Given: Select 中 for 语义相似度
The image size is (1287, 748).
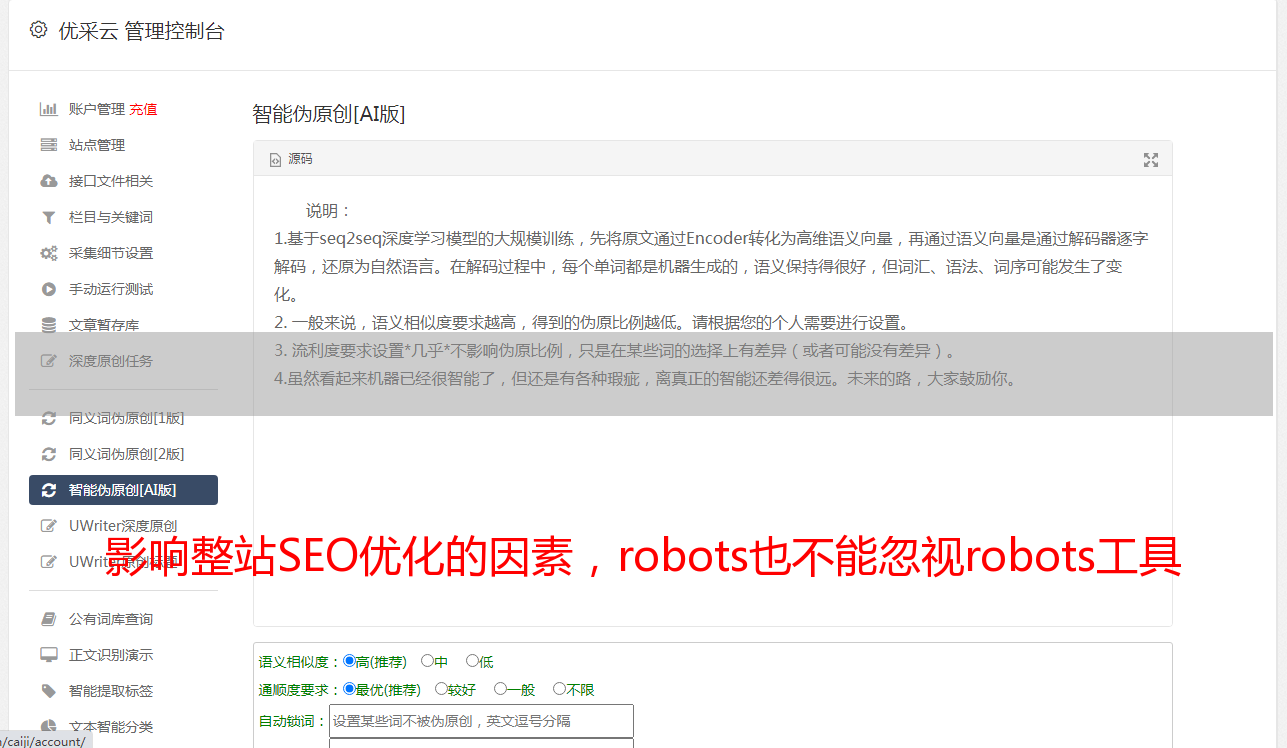Looking at the screenshot, I should pyautogui.click(x=427, y=661).
